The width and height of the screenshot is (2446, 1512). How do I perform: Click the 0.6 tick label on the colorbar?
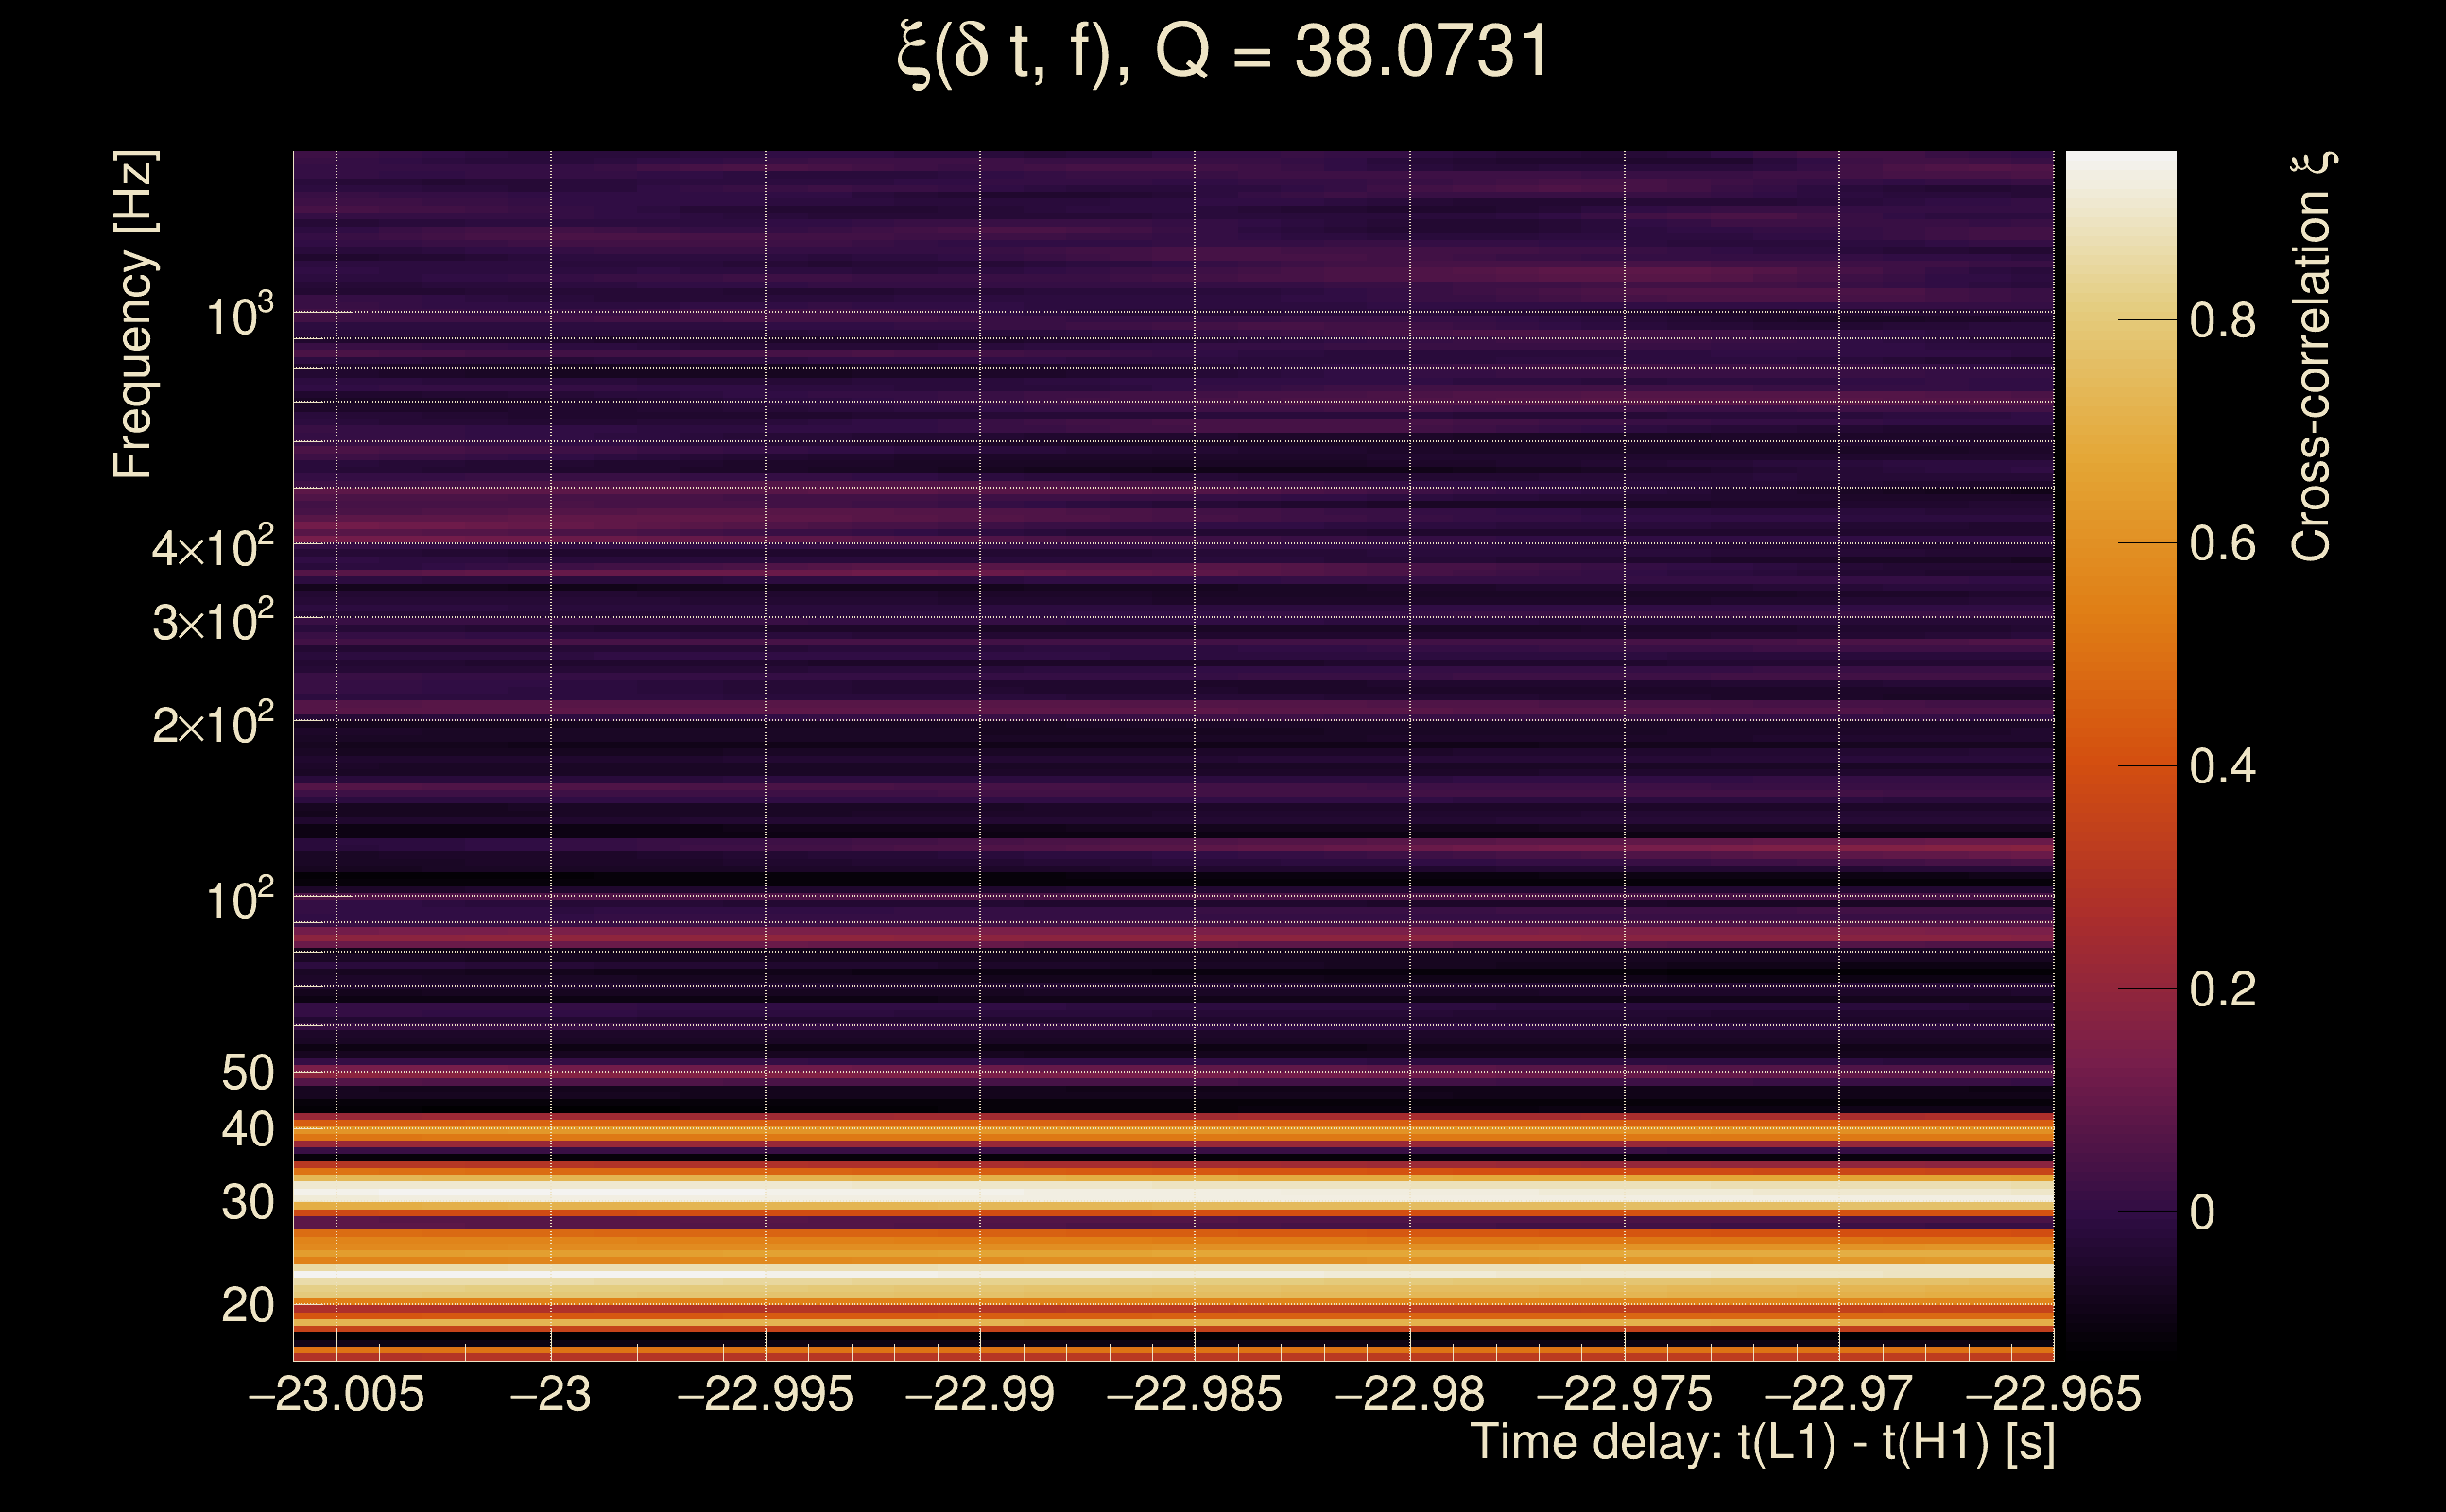(x=2222, y=544)
